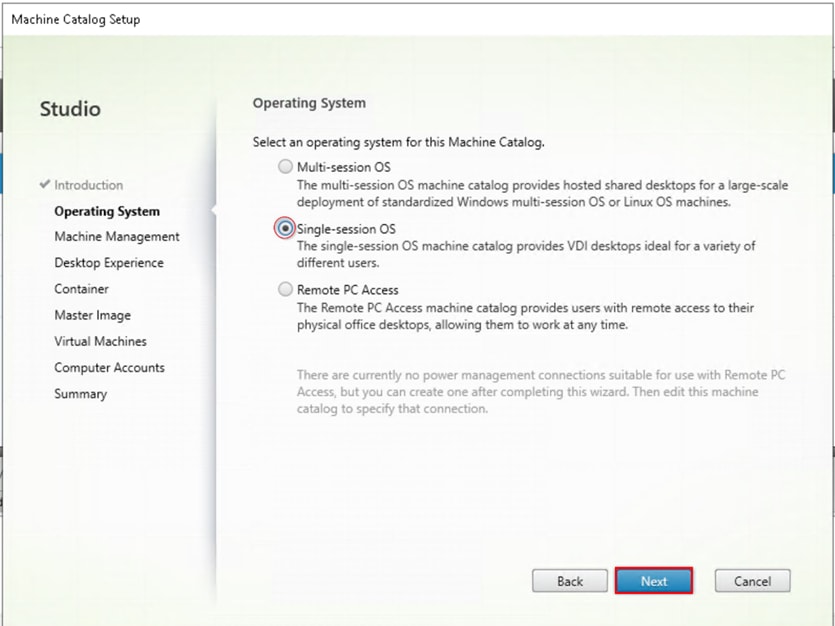
Task: Click the multi-session OS description paragraph
Action: click(542, 194)
